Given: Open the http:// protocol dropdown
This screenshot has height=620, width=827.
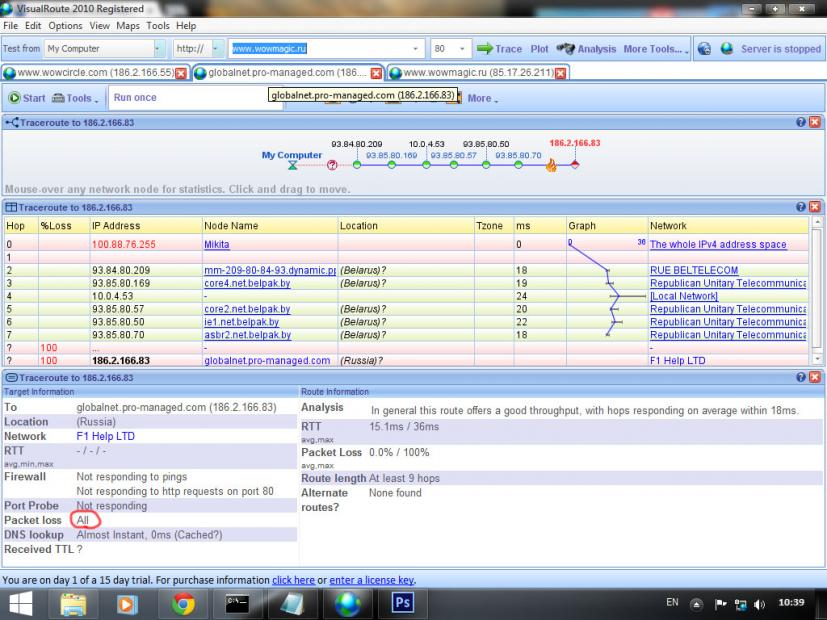Looking at the screenshot, I should point(215,48).
